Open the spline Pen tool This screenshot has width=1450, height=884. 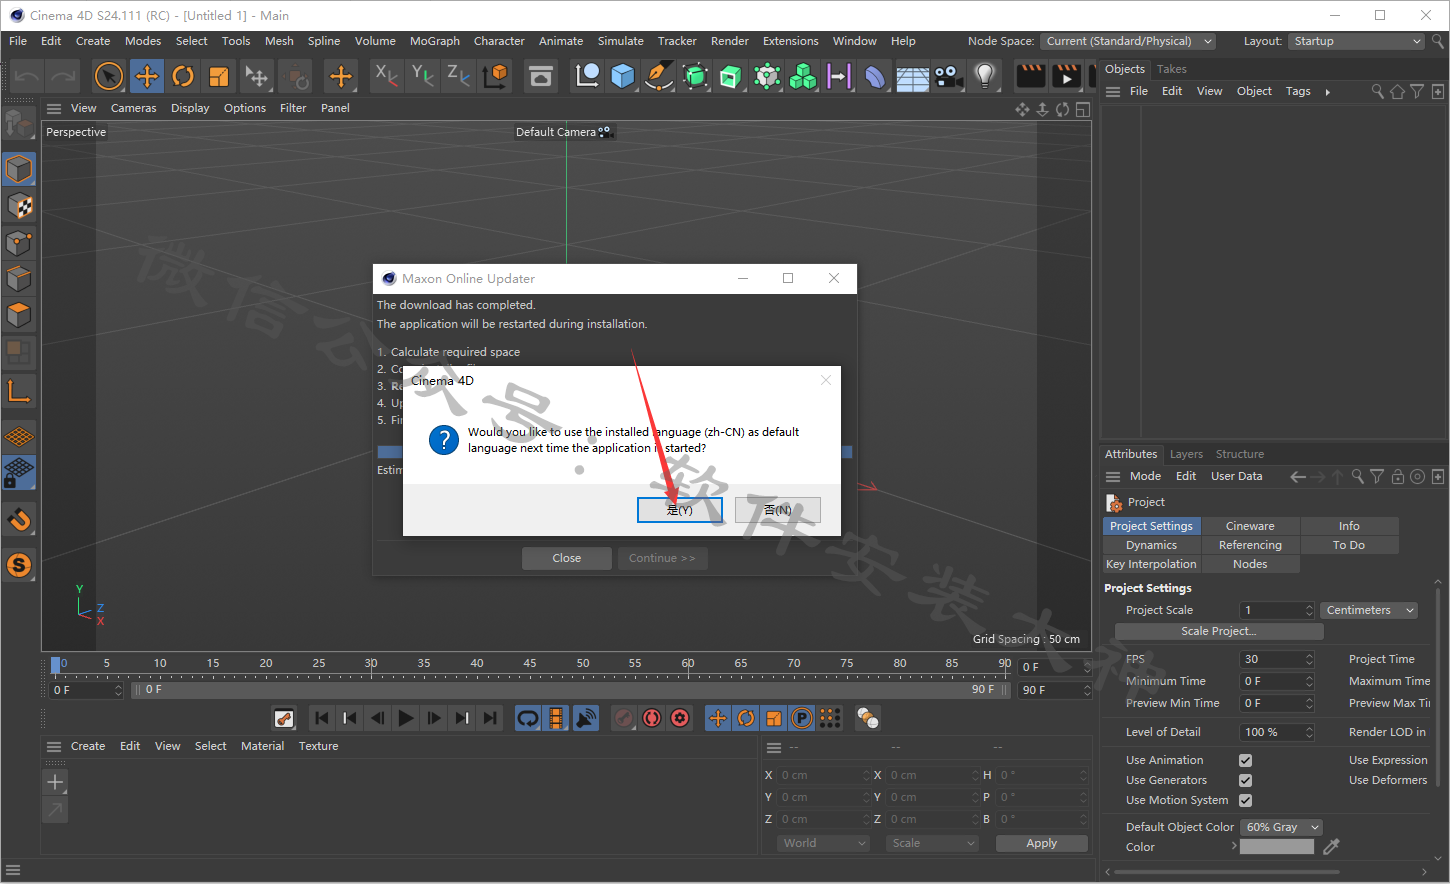[x=659, y=75]
